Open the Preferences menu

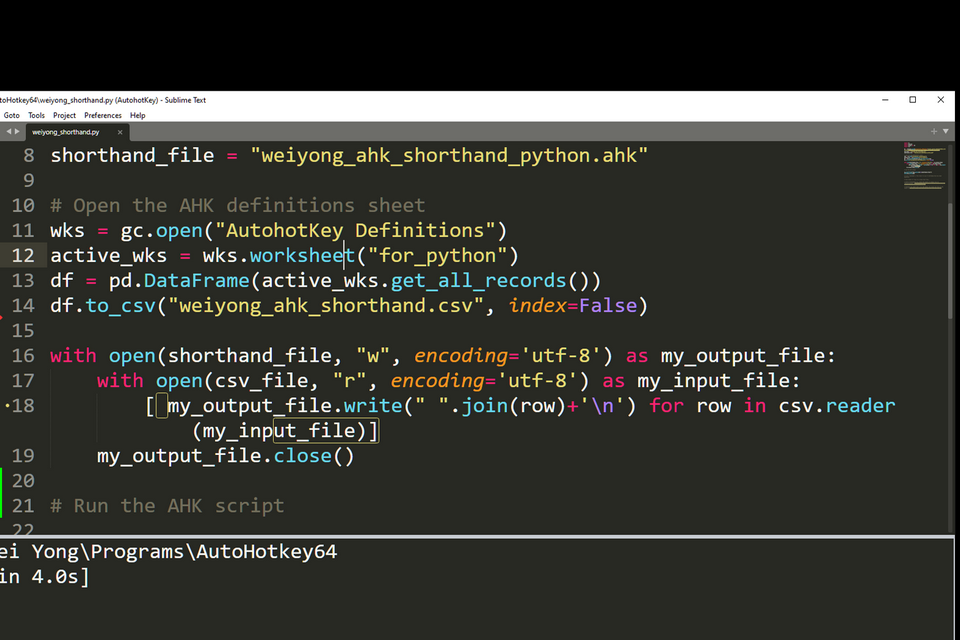[x=103, y=115]
